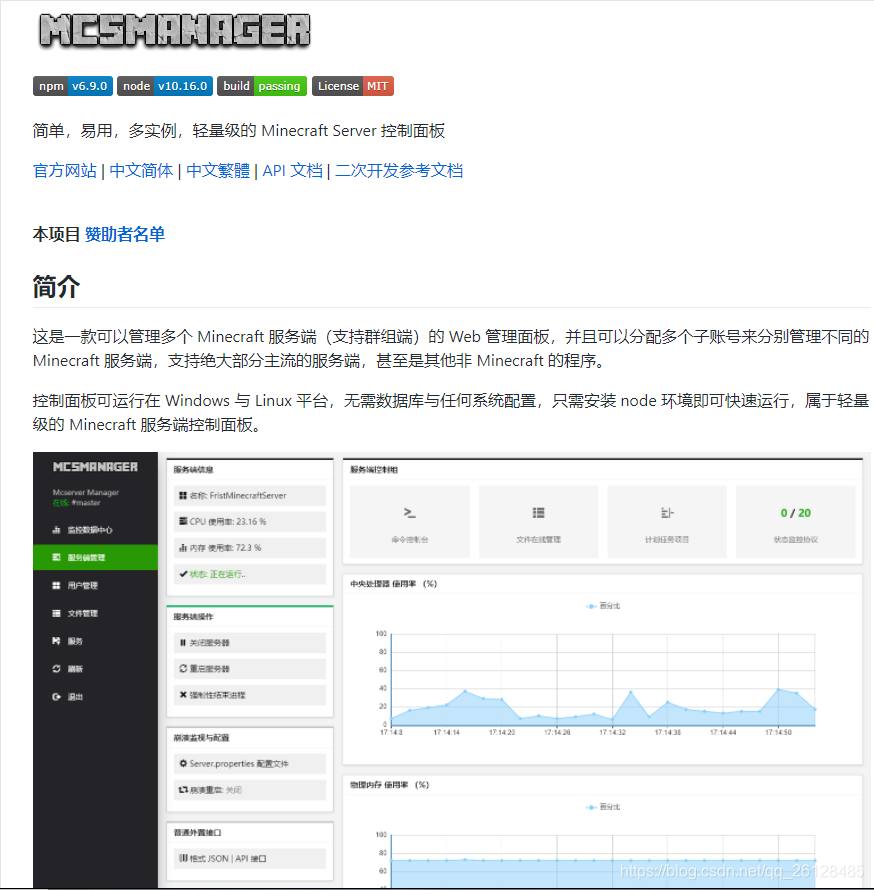The image size is (874, 890).
Task: Click the node v10.16.0 badge
Action: point(165,86)
